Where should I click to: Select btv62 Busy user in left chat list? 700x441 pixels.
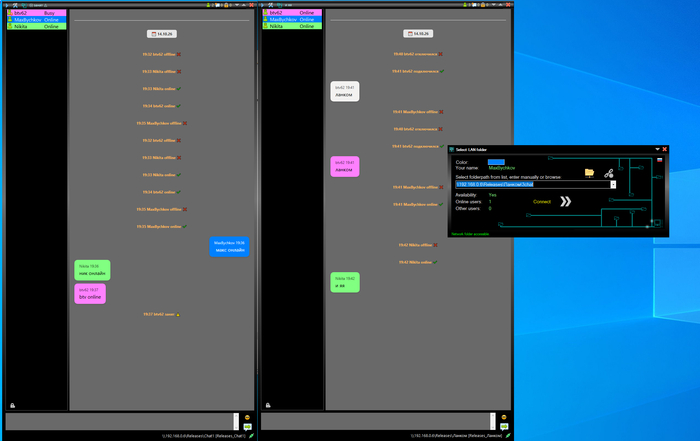coord(37,13)
